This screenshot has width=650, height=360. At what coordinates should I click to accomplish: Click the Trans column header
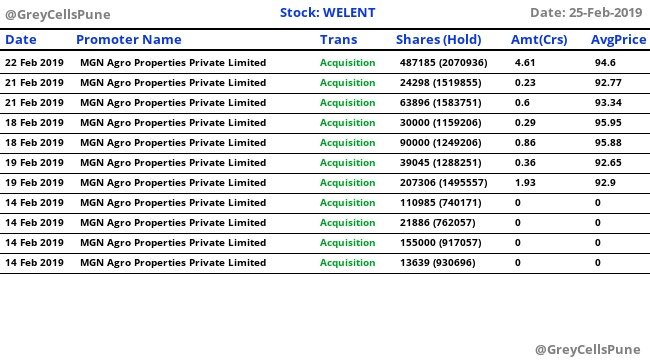(x=338, y=40)
